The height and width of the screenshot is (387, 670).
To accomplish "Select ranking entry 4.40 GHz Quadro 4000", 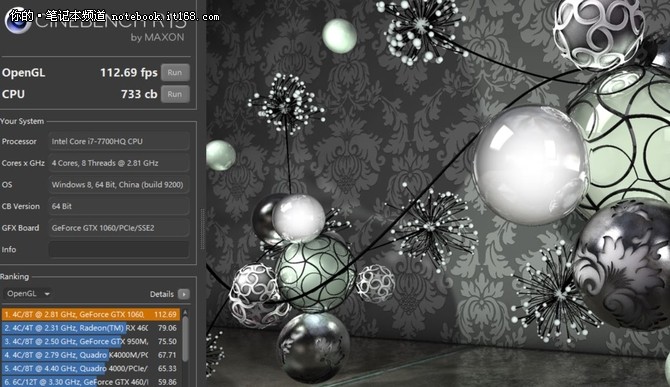I will coord(91,368).
